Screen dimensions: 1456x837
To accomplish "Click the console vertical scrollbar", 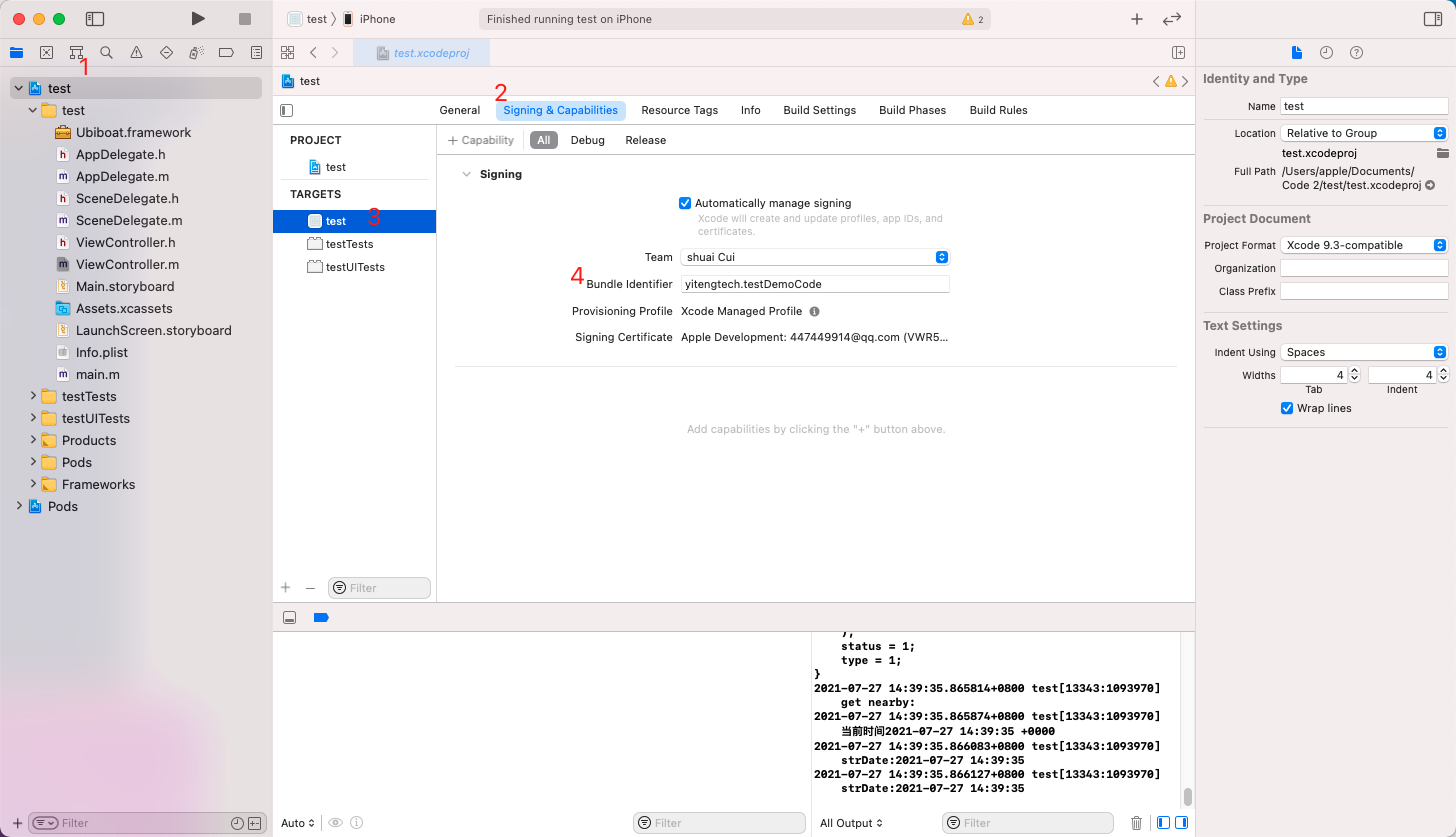I will [x=1187, y=796].
